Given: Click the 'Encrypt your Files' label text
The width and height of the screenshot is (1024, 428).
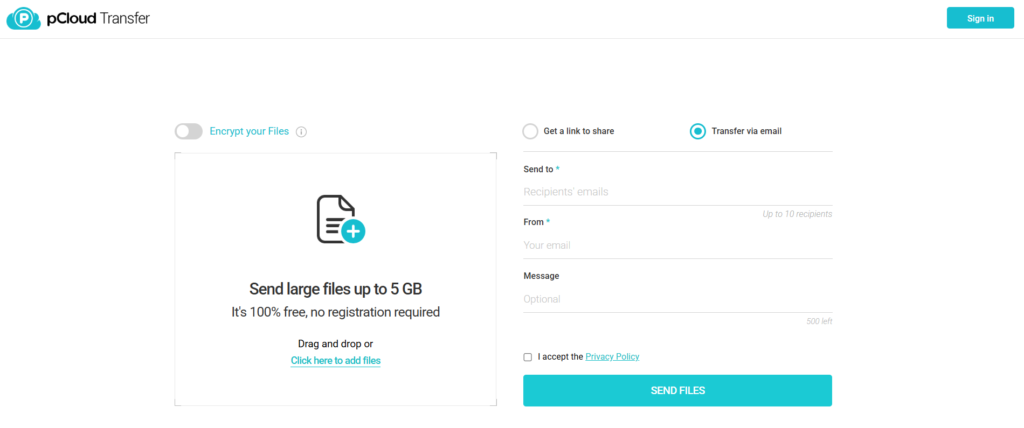Looking at the screenshot, I should click(249, 131).
